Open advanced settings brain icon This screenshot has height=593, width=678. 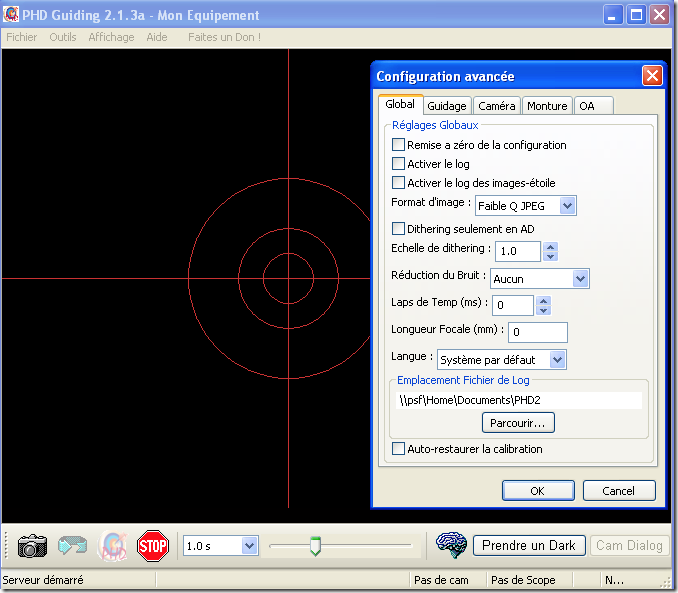(x=451, y=545)
